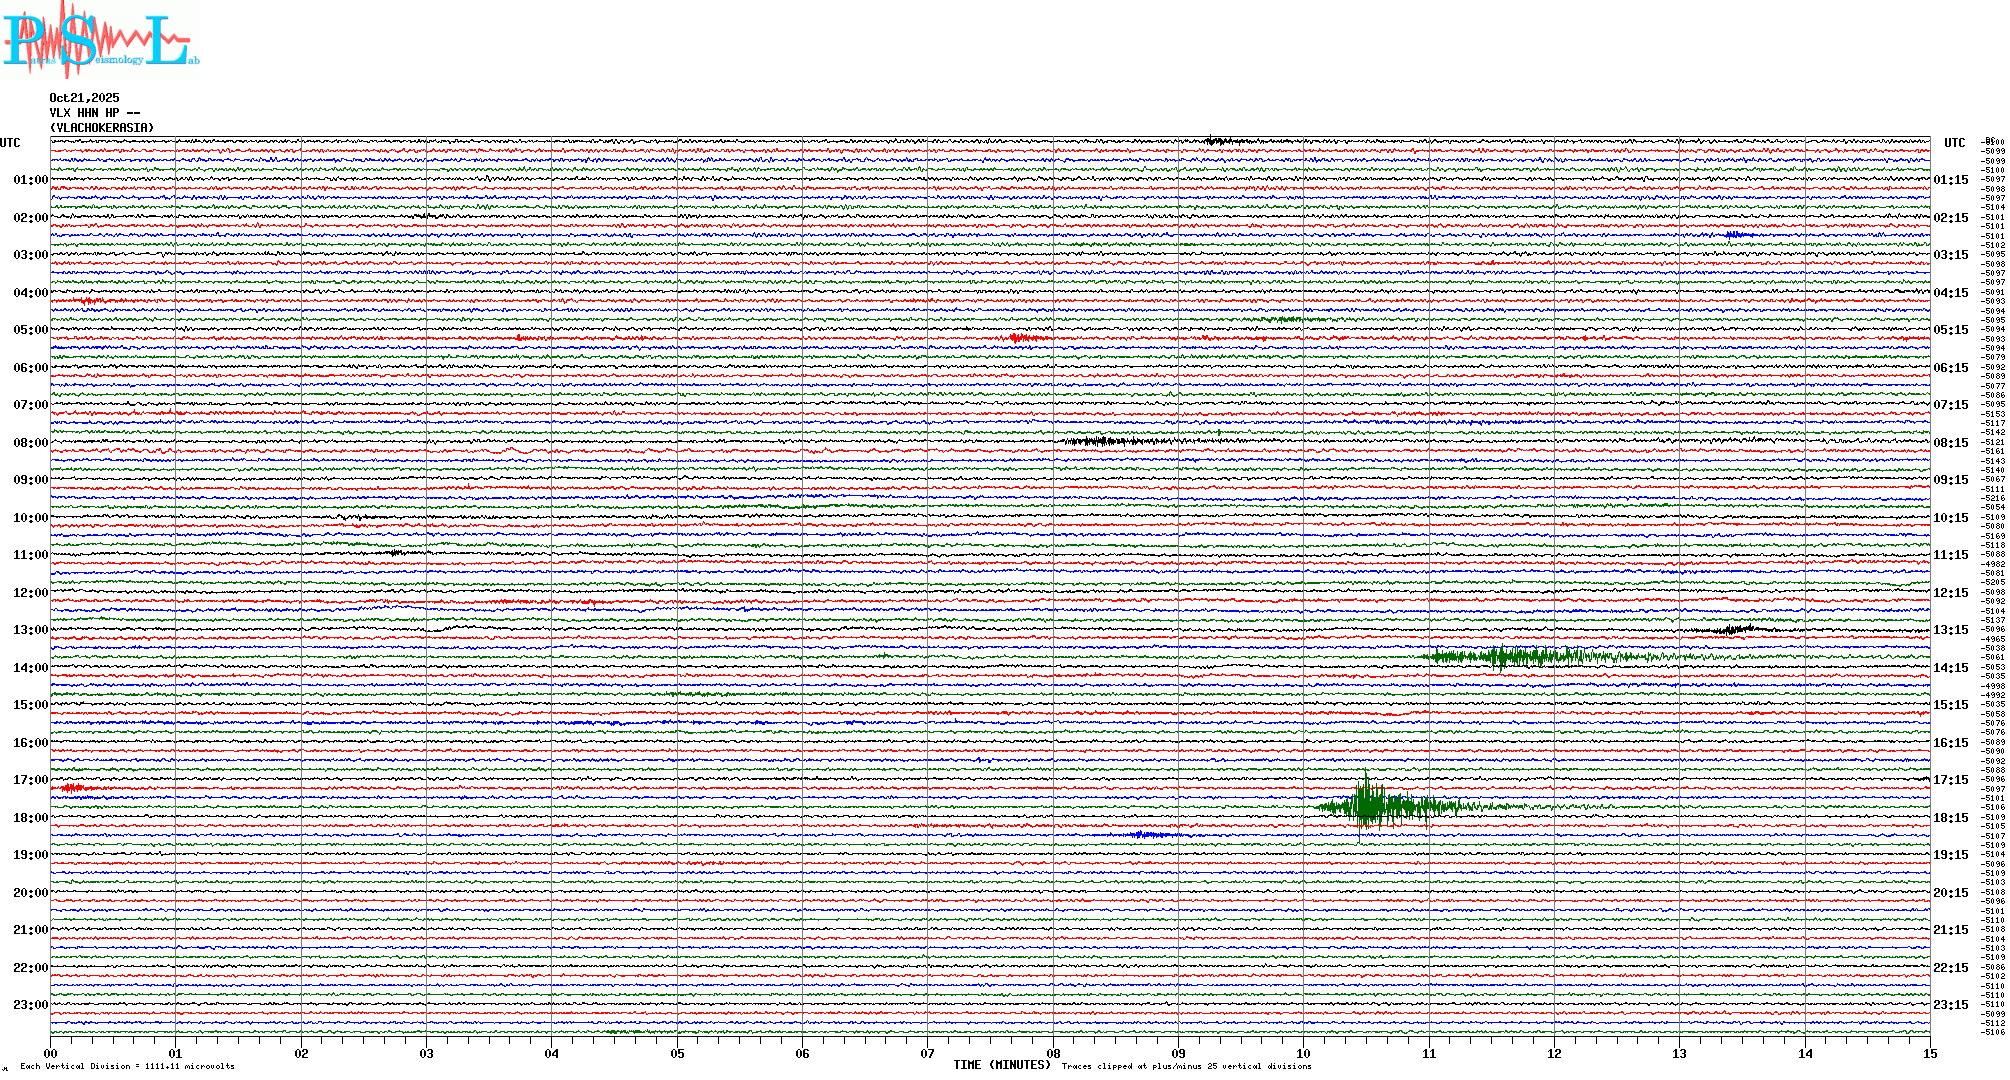The height and width of the screenshot is (1080, 2010).
Task: Click the PSL seismology lab logo
Action: point(100,40)
